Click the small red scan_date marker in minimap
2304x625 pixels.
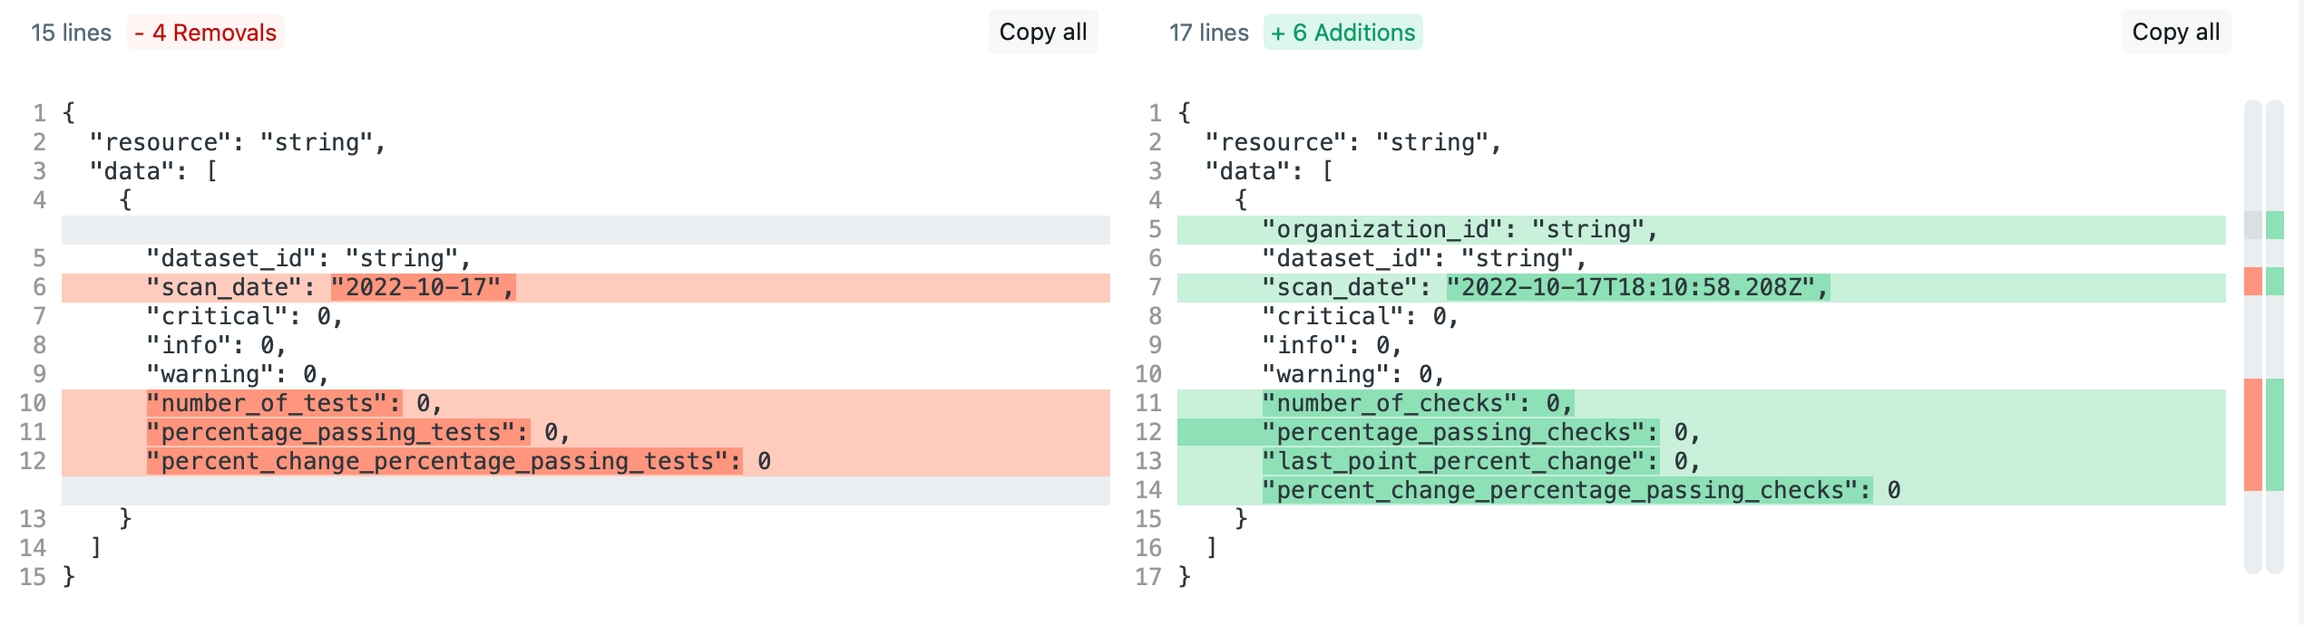point(2252,281)
